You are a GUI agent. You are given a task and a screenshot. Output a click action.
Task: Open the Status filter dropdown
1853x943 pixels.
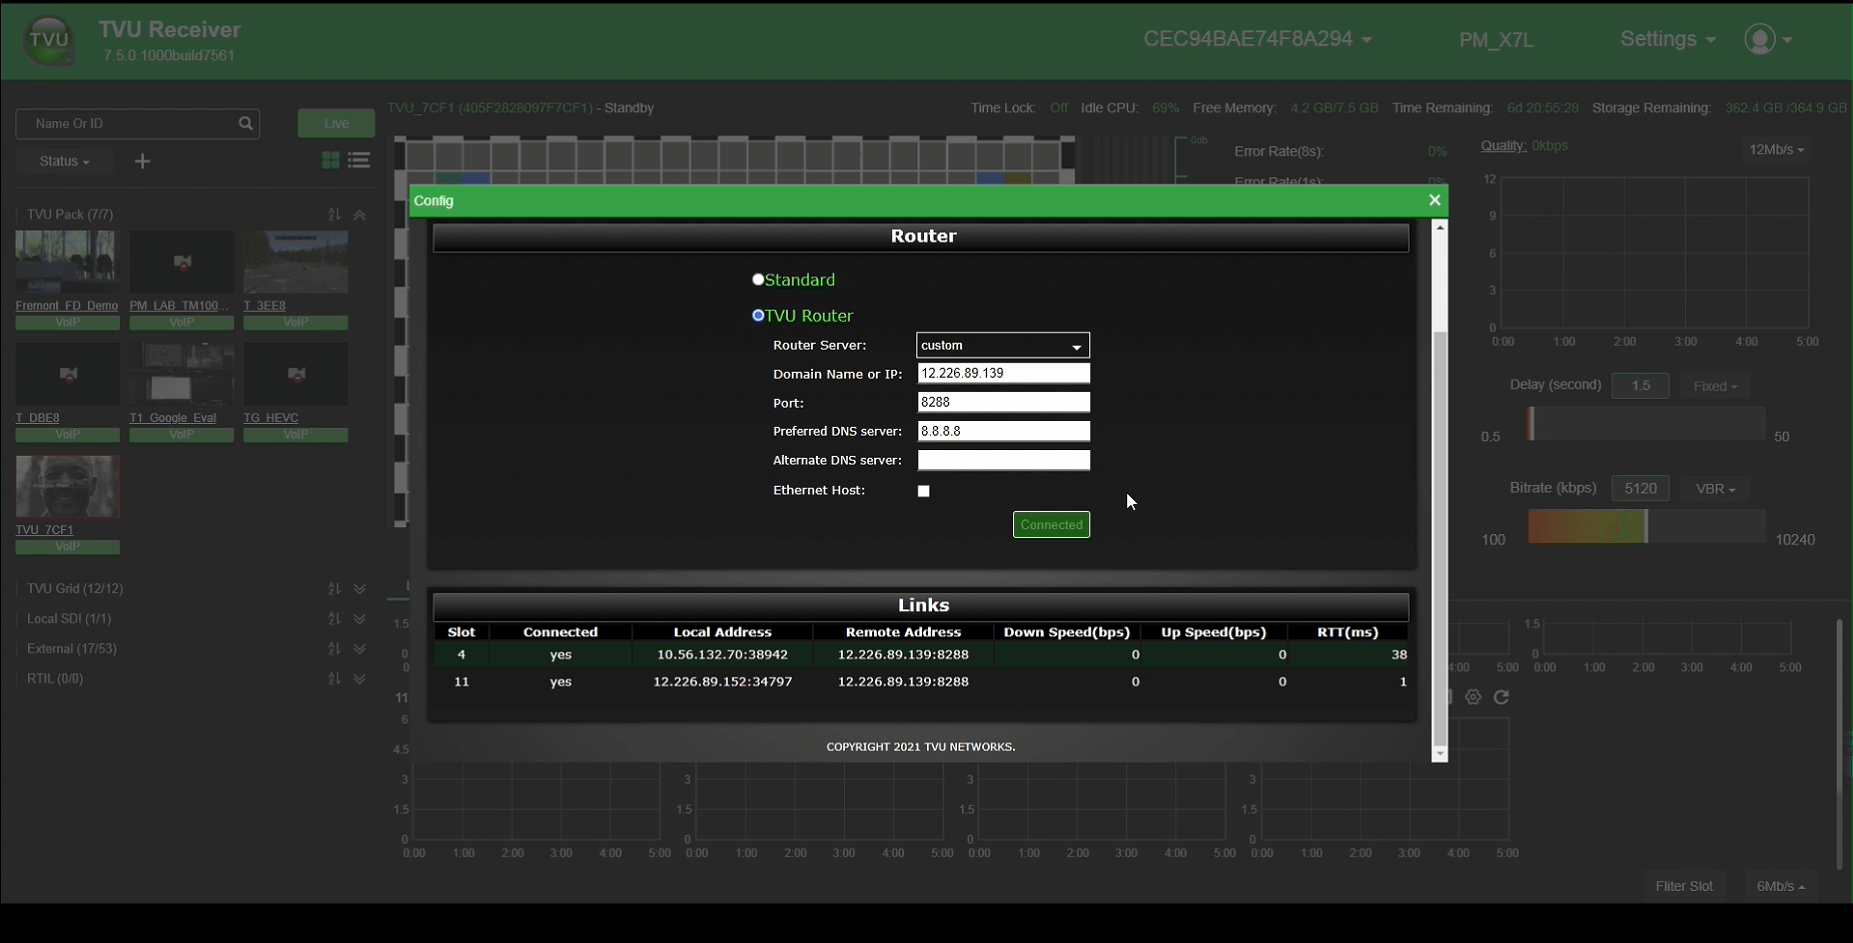point(64,161)
